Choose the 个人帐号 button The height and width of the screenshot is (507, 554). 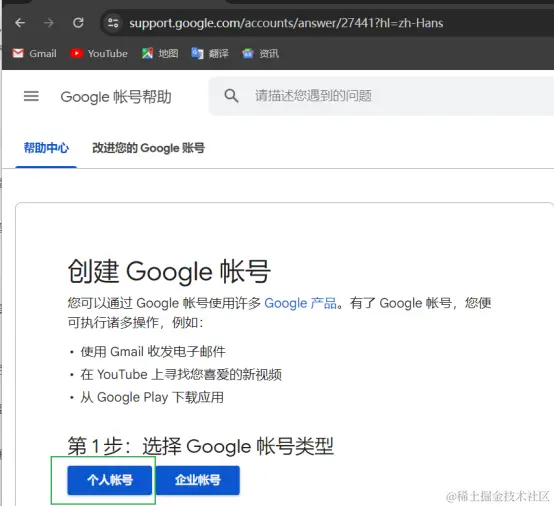coord(110,480)
